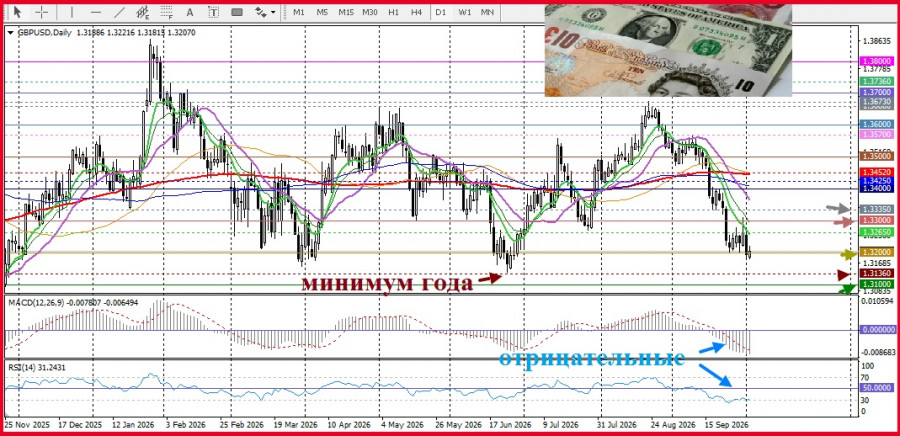
Task: Click the green 1.37360 price label
Action: [877, 83]
